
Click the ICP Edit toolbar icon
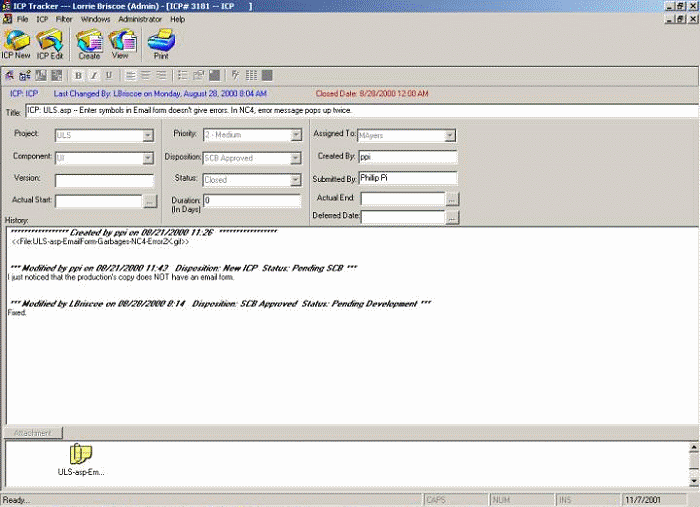[x=50, y=43]
